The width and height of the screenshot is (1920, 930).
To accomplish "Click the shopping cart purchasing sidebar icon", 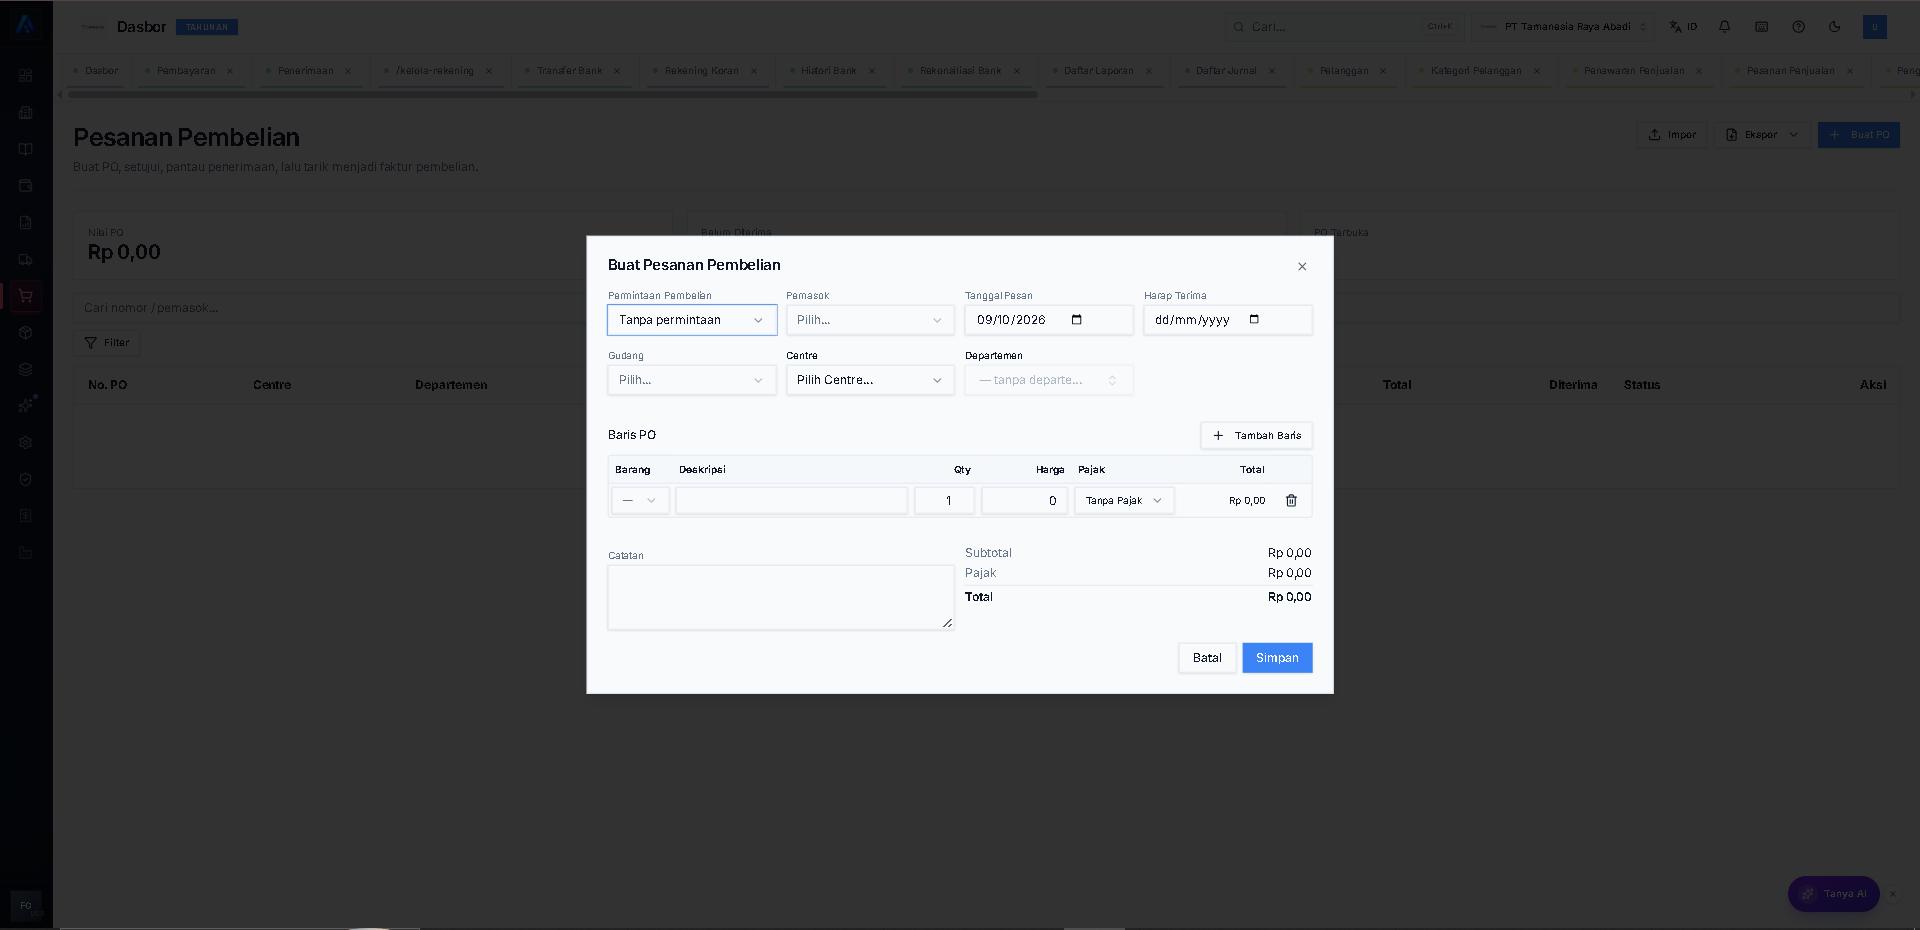I will click(26, 296).
